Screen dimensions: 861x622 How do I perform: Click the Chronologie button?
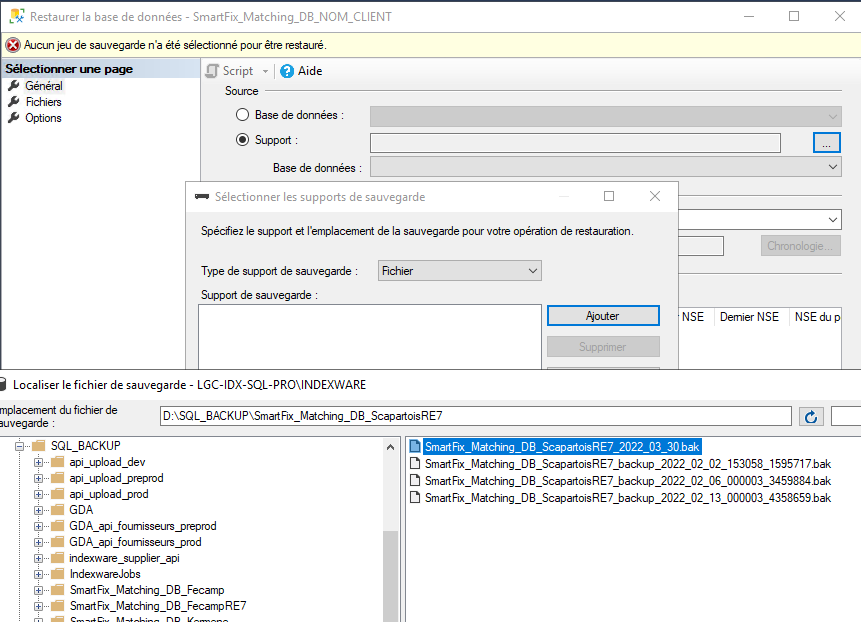pos(800,245)
